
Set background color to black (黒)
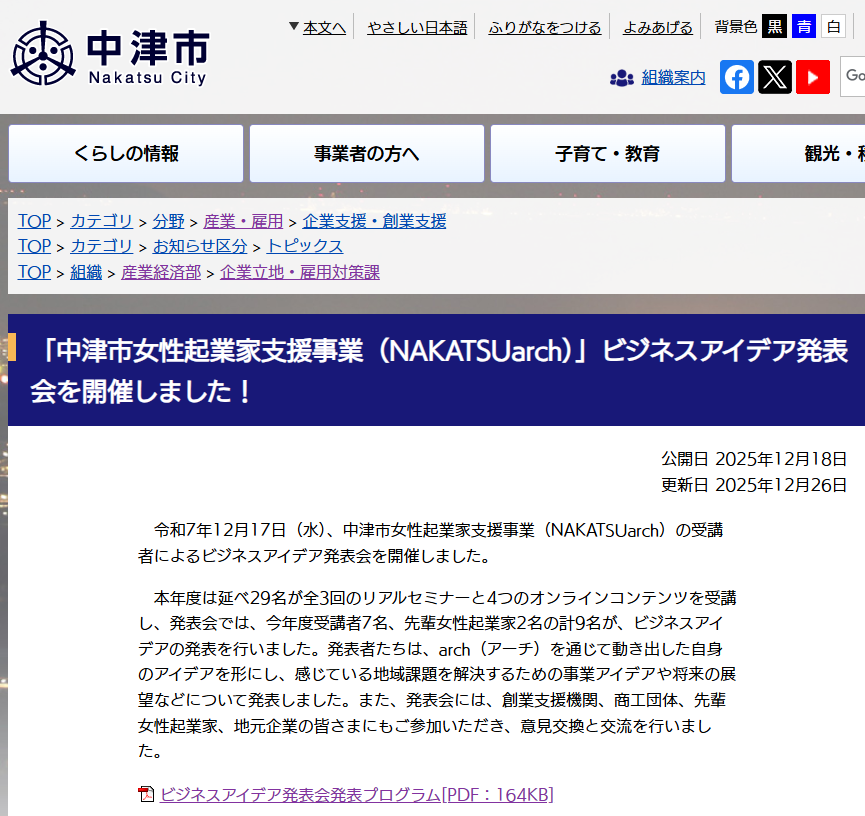pos(775,27)
